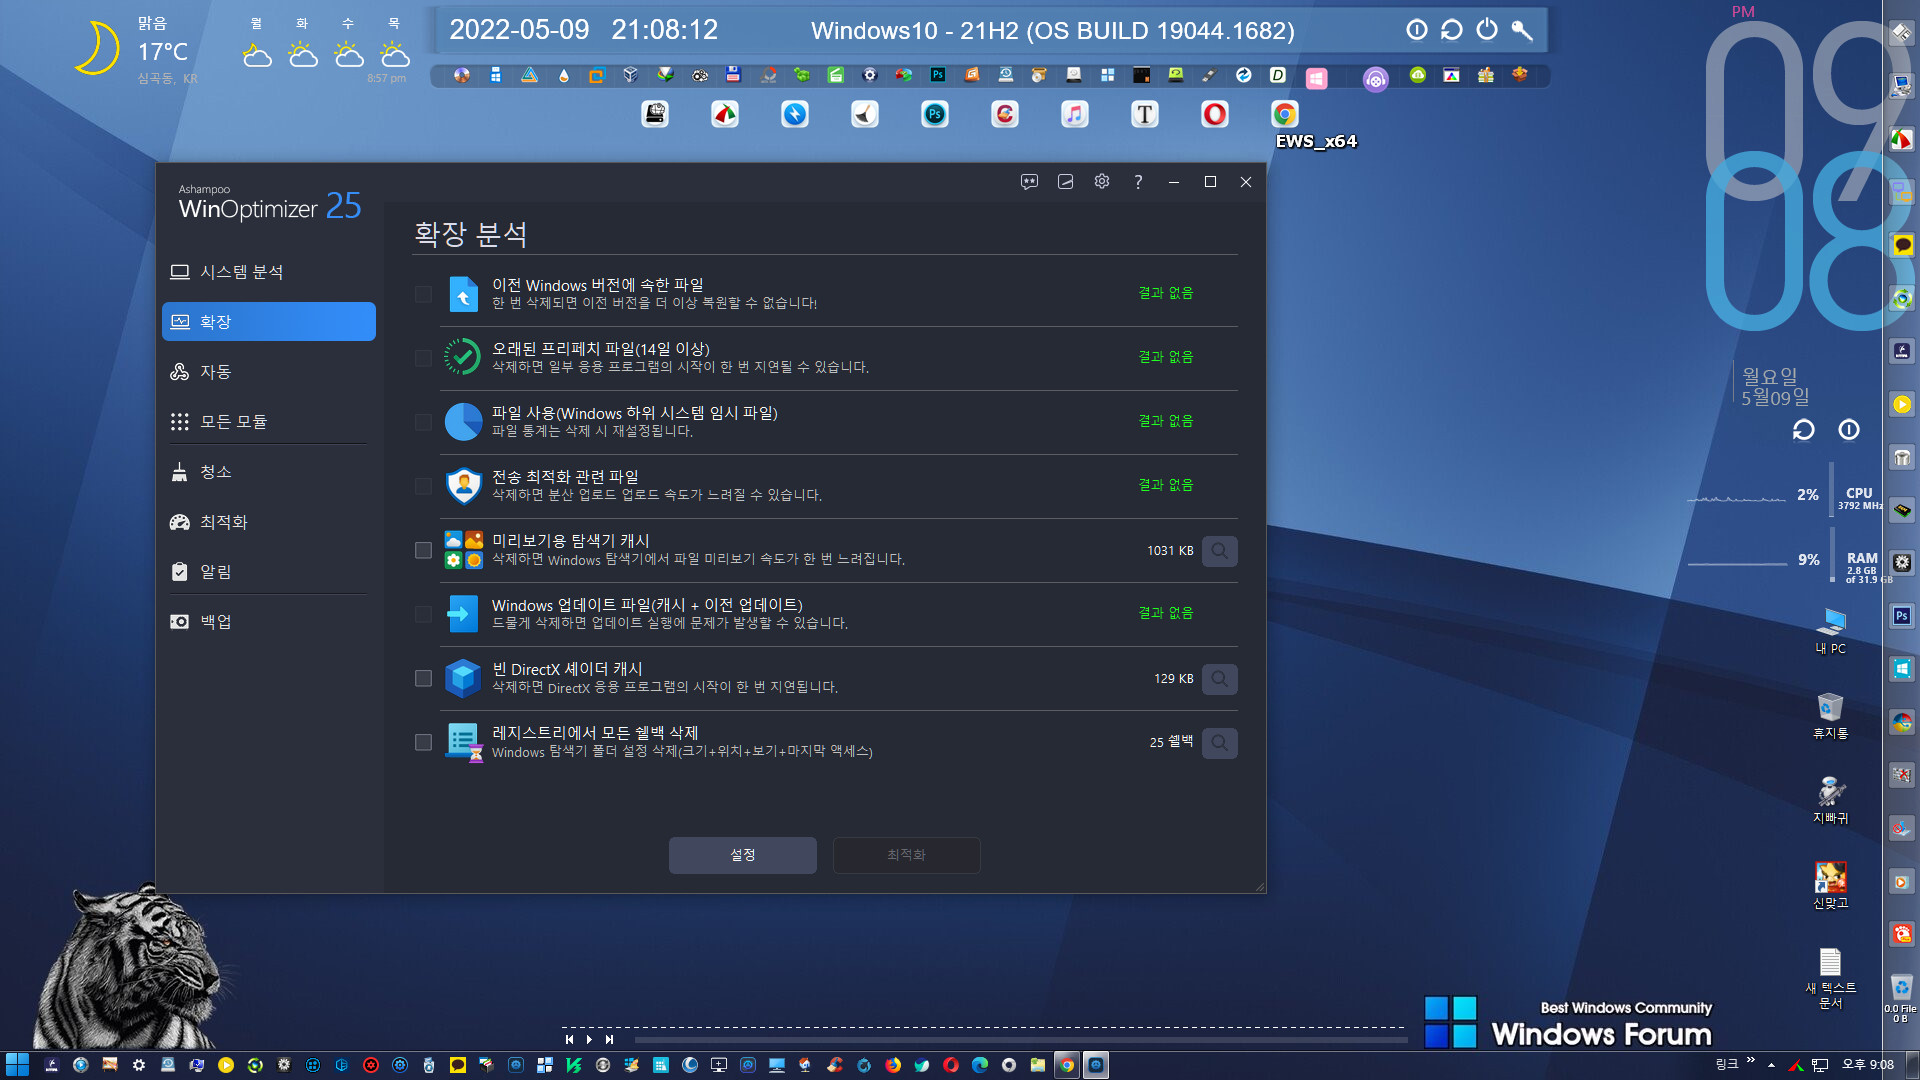Open 자동 in the sidebar
Viewport: 1920px width, 1080px height.
click(x=269, y=372)
